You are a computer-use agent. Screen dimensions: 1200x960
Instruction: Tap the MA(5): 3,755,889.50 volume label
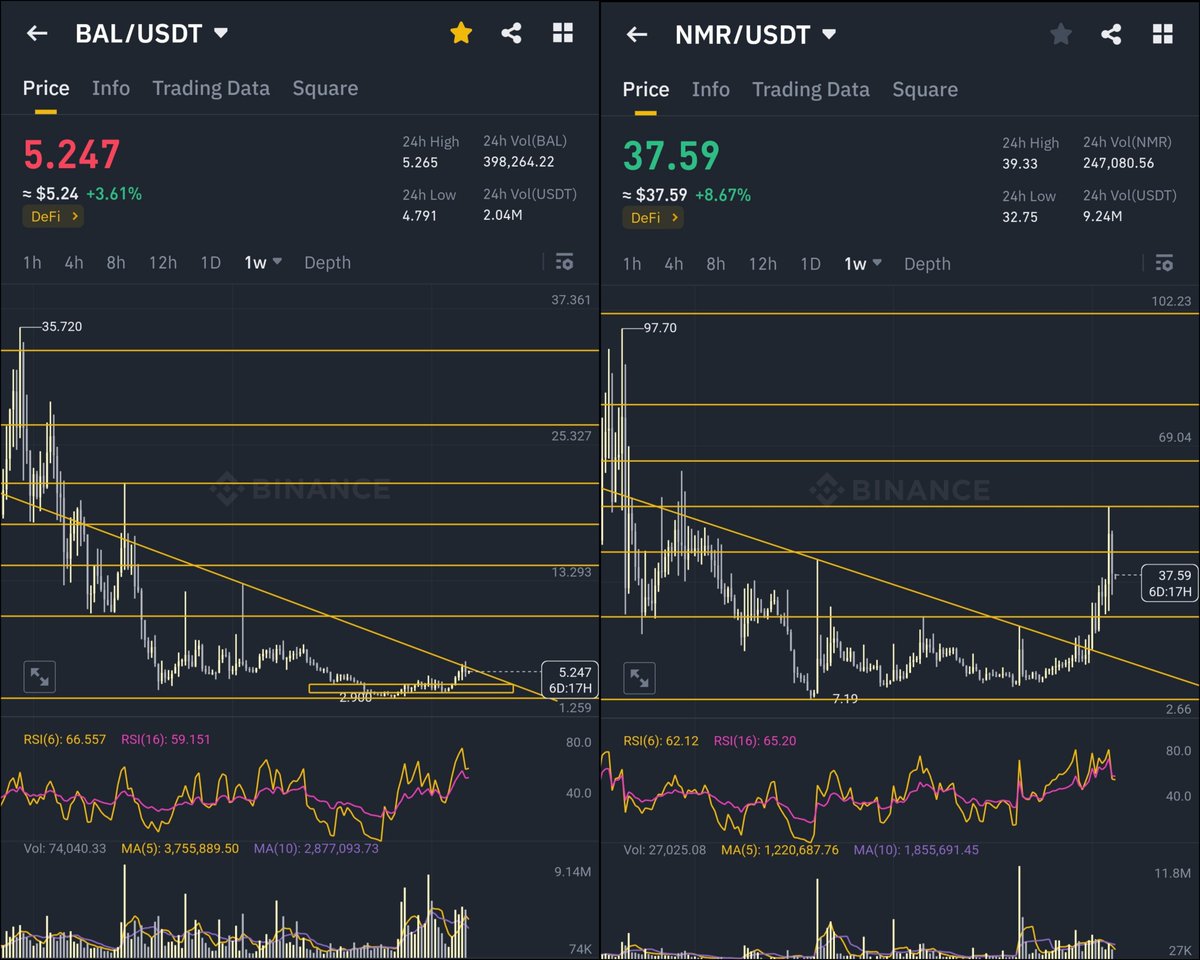coord(179,848)
